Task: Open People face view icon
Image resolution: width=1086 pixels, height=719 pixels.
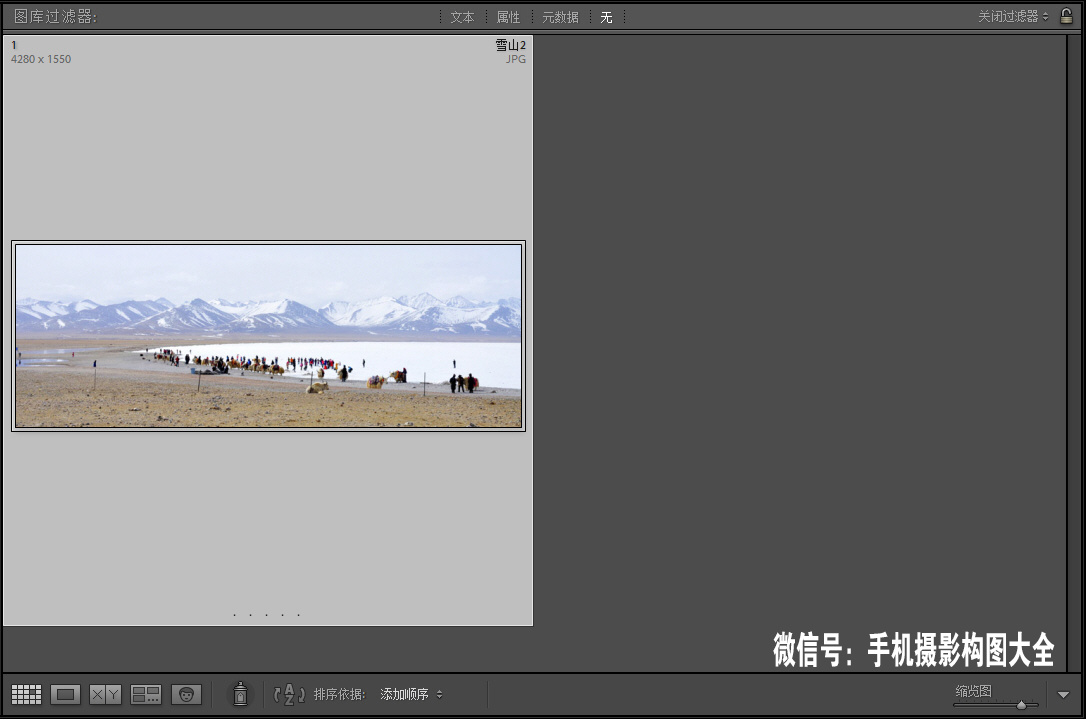Action: pos(186,694)
